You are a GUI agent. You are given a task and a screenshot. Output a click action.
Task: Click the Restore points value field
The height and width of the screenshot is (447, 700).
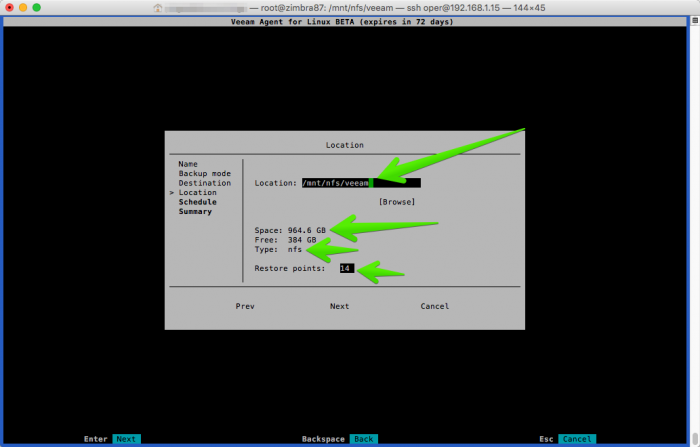pos(347,268)
